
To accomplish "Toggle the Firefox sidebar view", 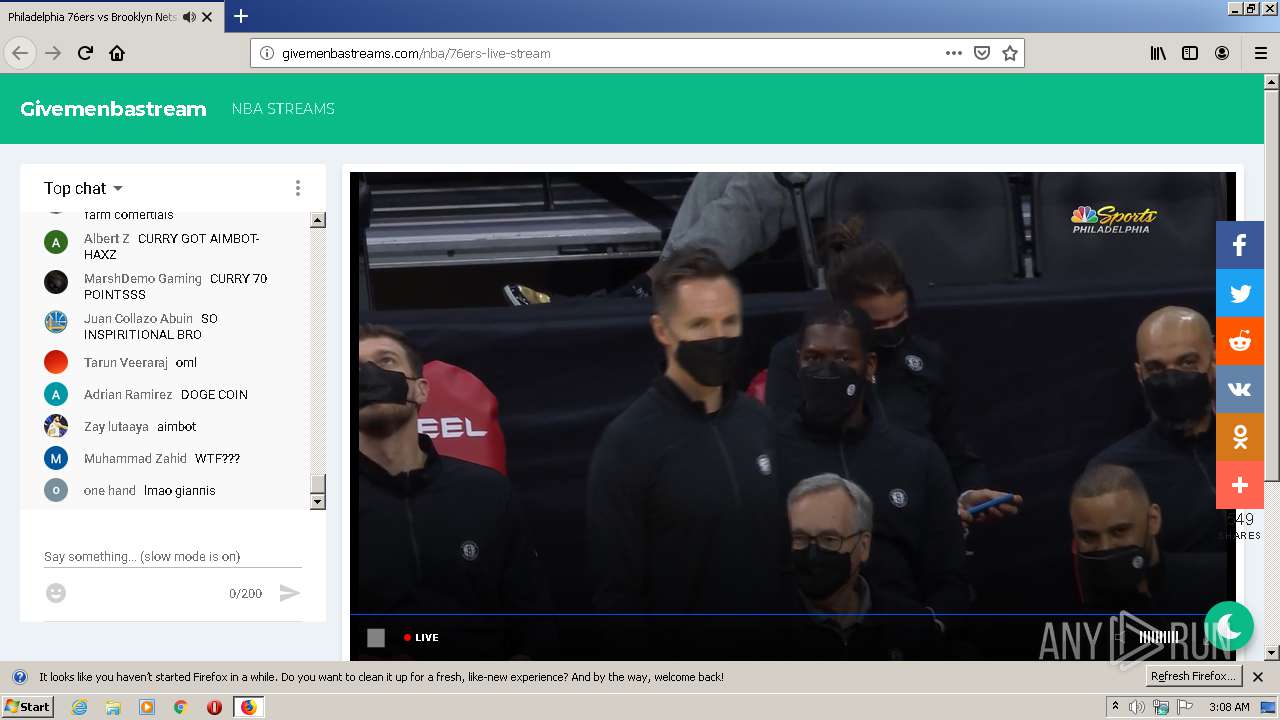I will pyautogui.click(x=1190, y=53).
